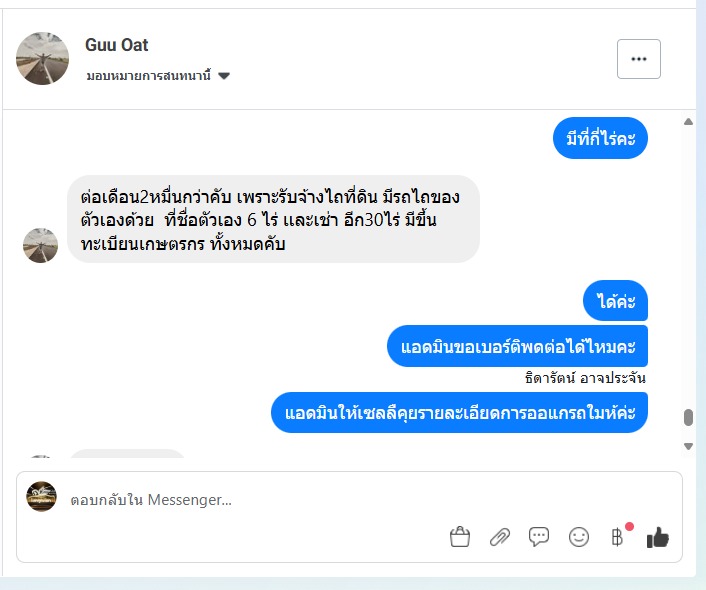706x590 pixels.
Task: Open the emoji picker smiley icon
Action: pos(579,537)
